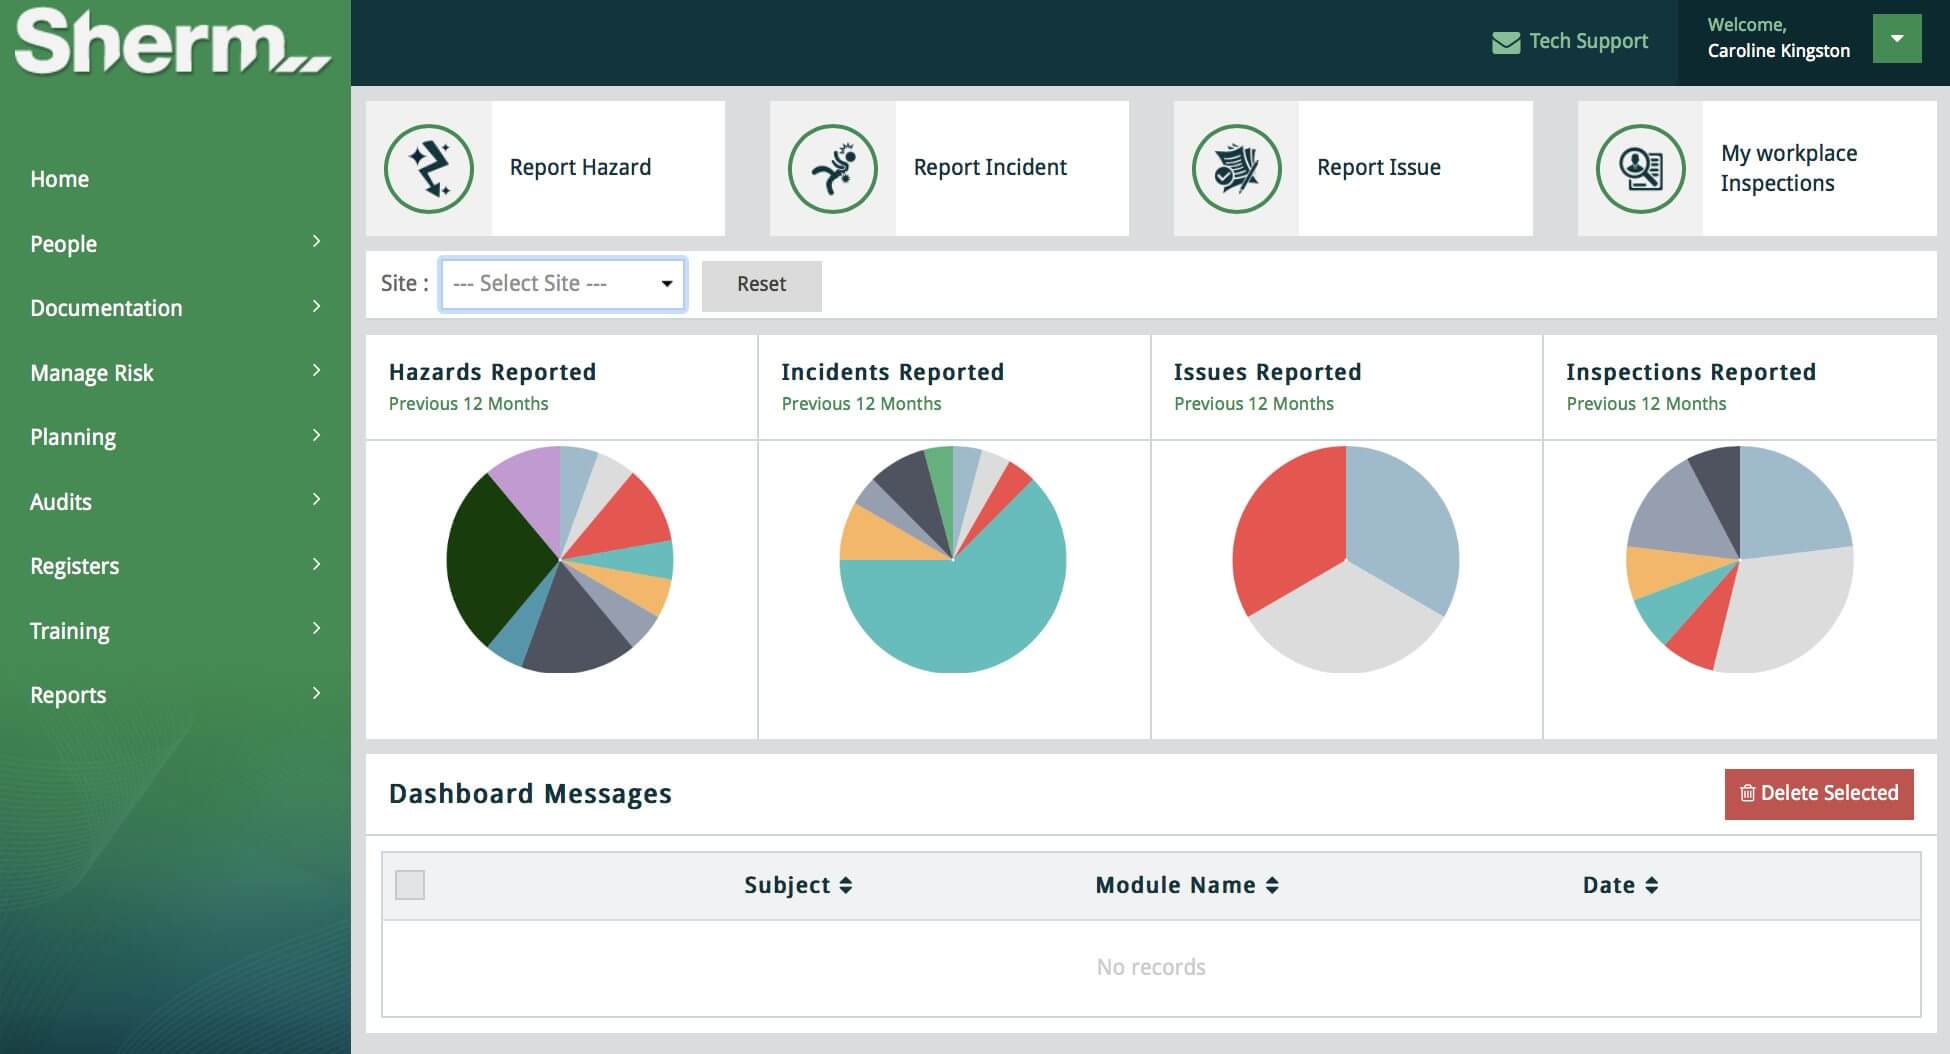
Task: Sort messages by Subject column arrows
Action: (x=846, y=885)
